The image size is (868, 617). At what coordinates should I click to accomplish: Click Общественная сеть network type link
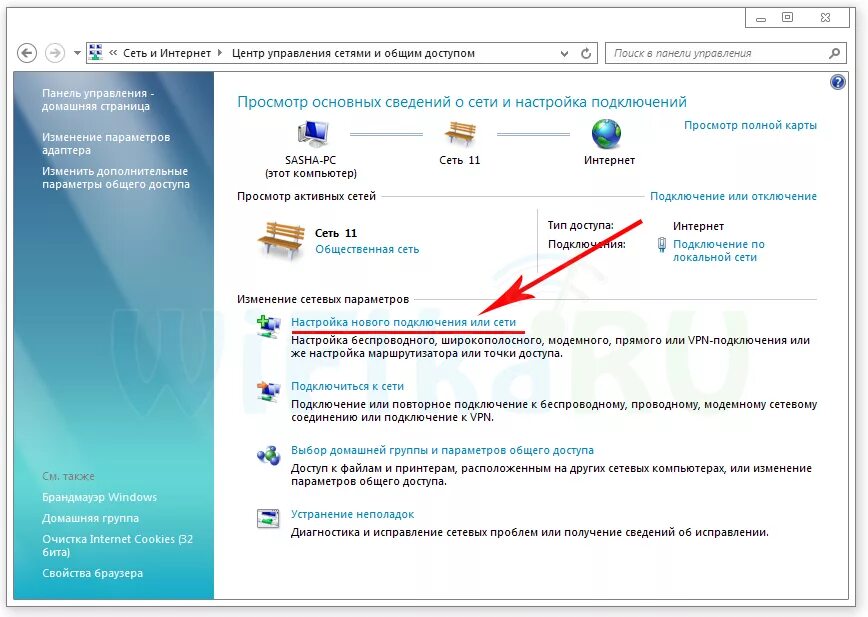click(x=367, y=250)
